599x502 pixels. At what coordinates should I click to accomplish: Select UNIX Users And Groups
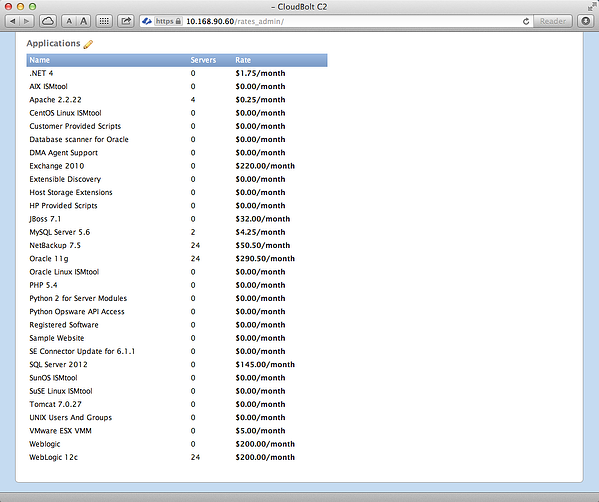pyautogui.click(x=71, y=418)
